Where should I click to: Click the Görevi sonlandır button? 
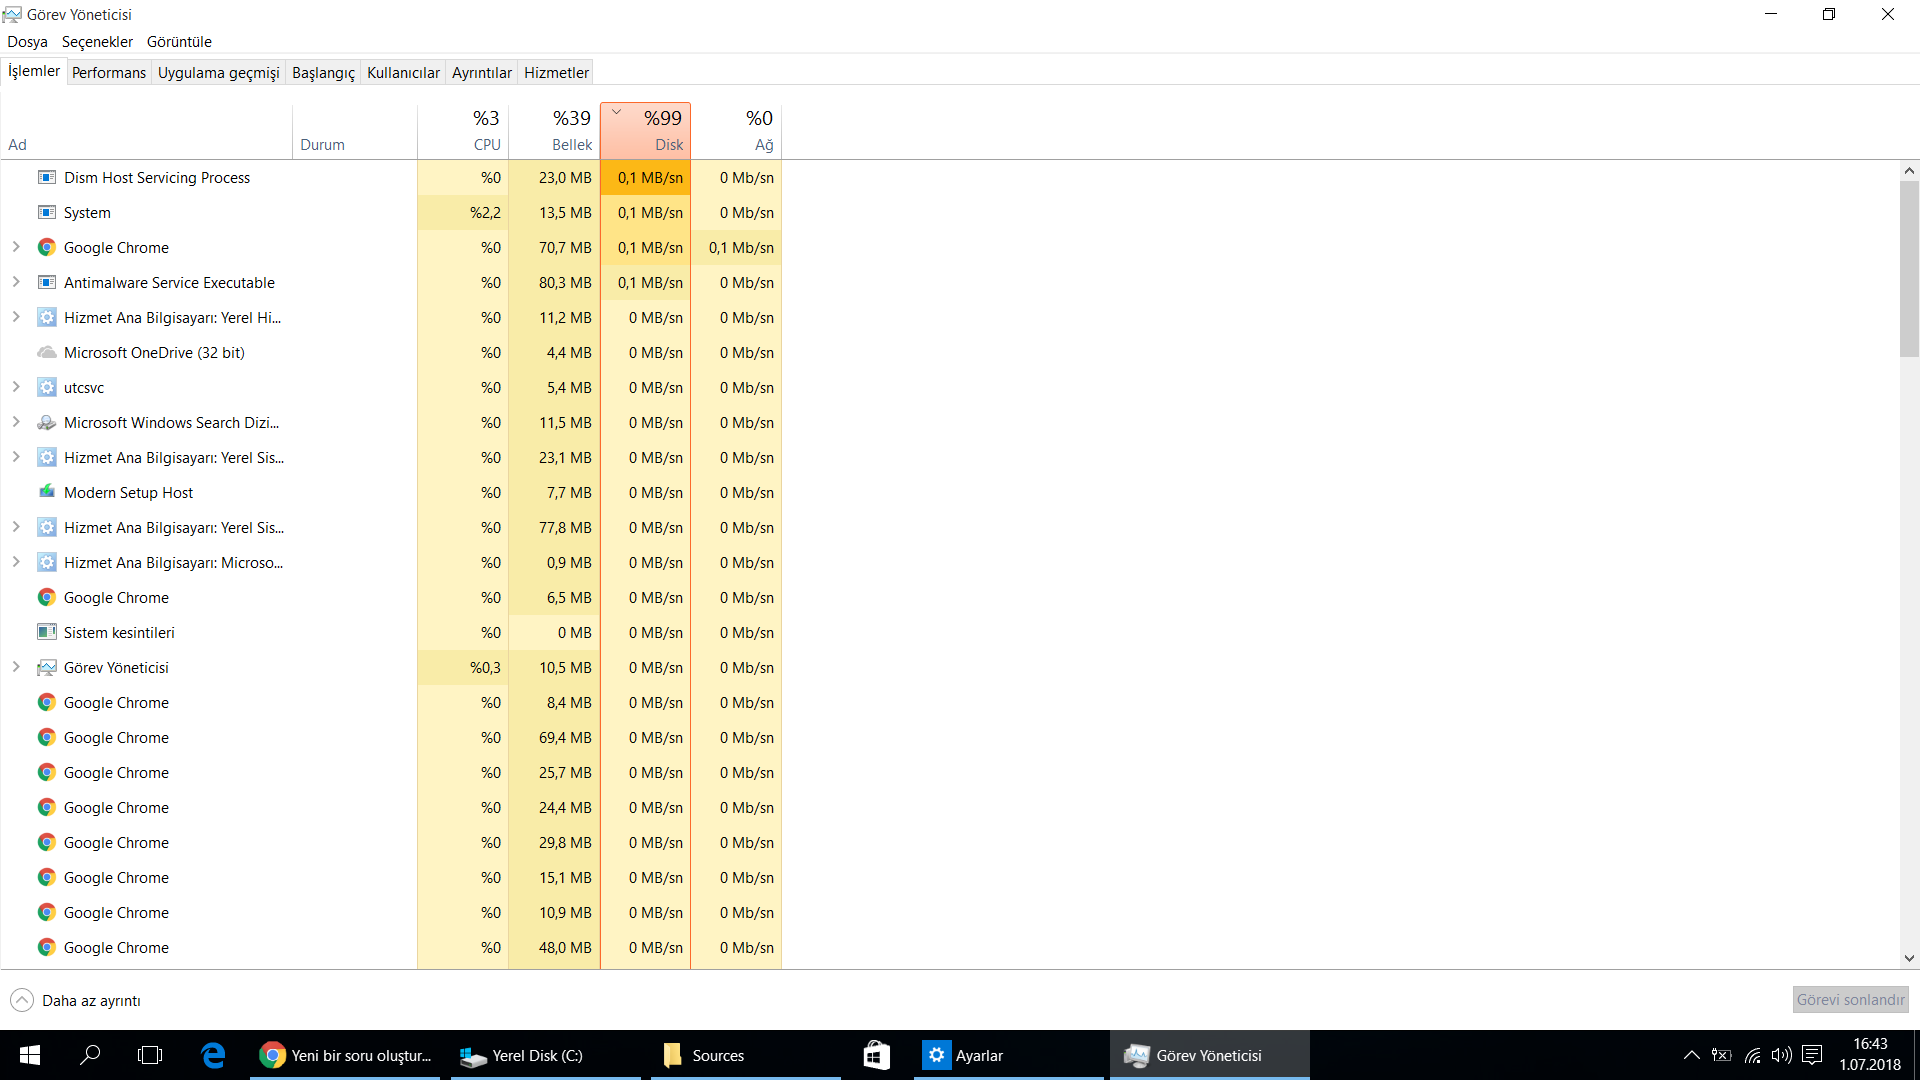[x=1850, y=1000]
